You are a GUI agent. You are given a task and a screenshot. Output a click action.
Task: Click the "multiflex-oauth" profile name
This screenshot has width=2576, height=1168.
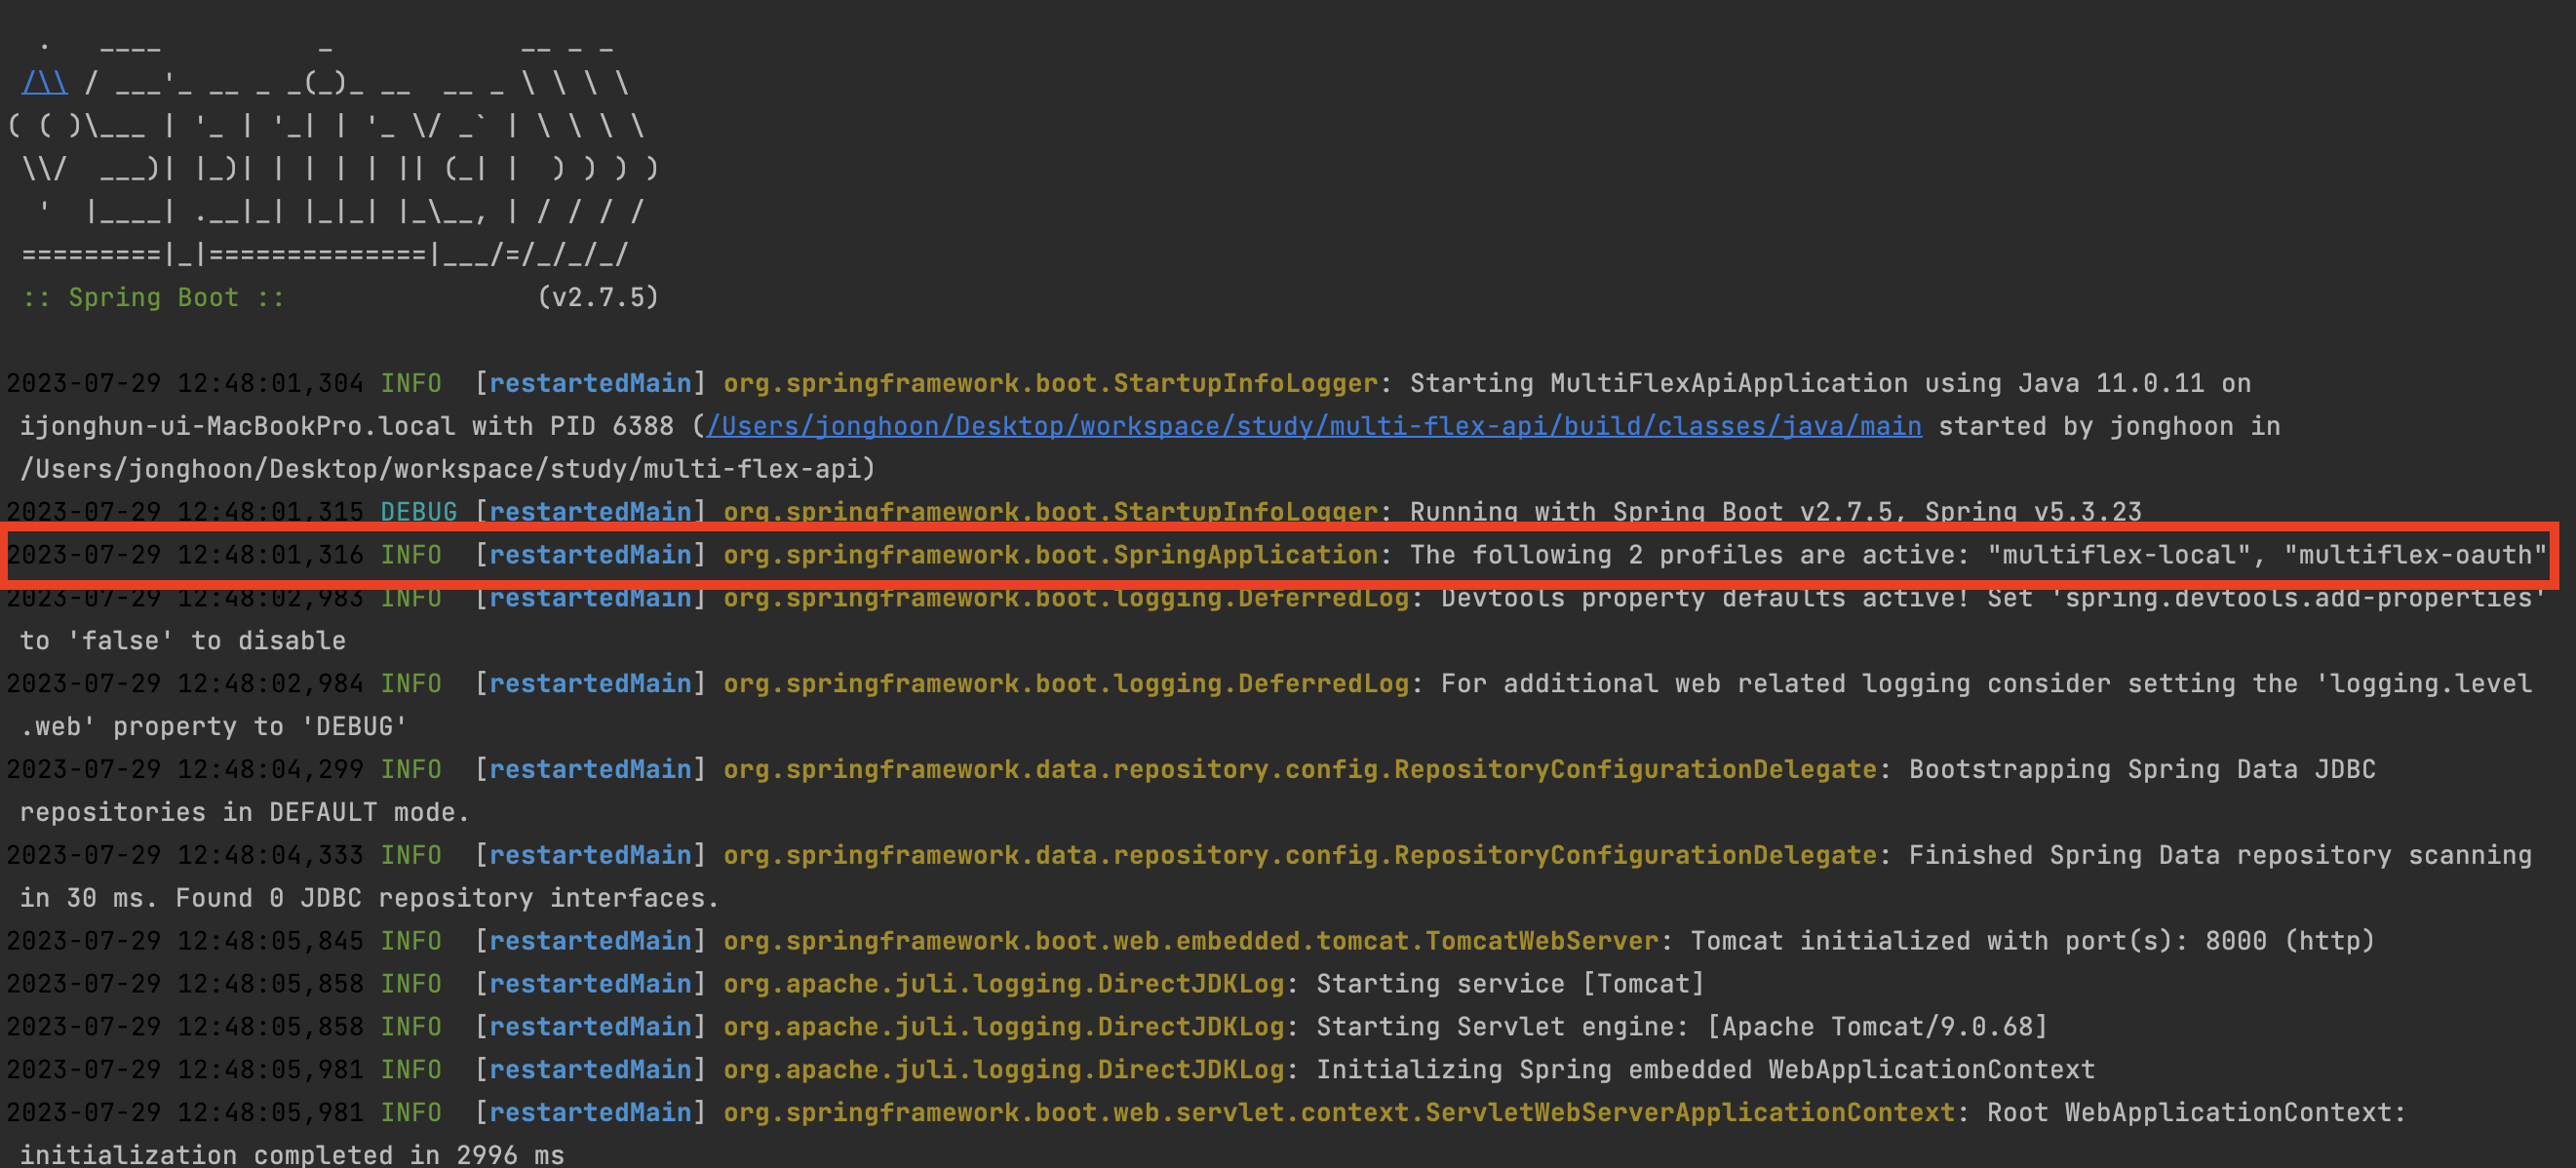click(x=2414, y=555)
